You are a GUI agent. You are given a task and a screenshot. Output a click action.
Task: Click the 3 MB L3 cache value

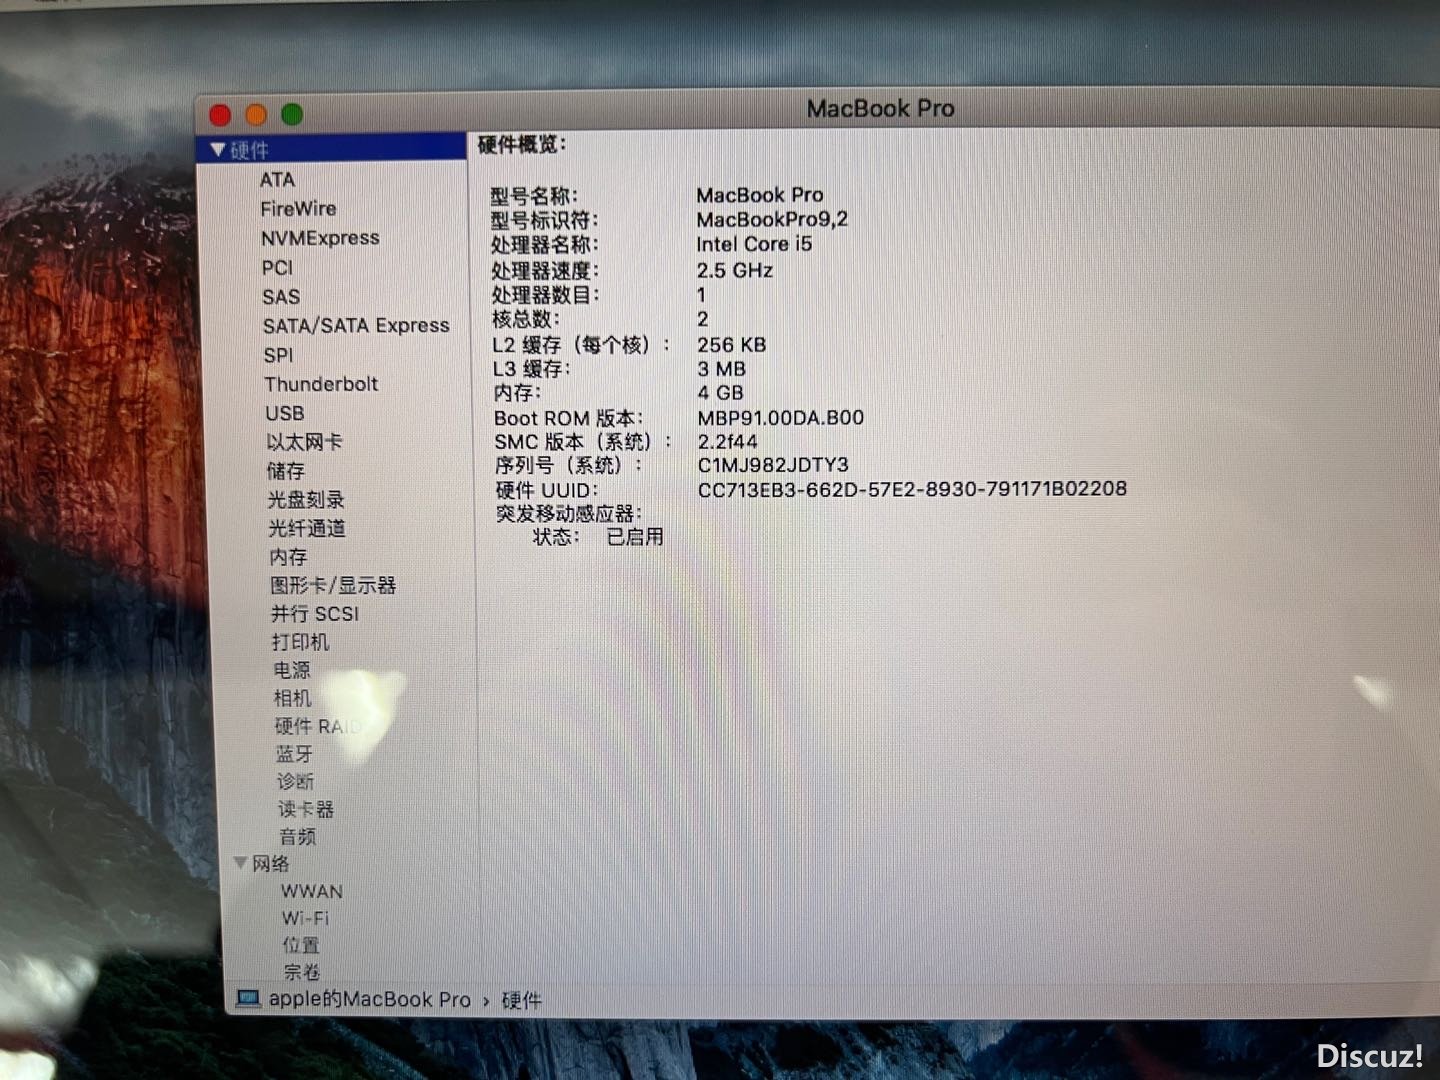(722, 369)
